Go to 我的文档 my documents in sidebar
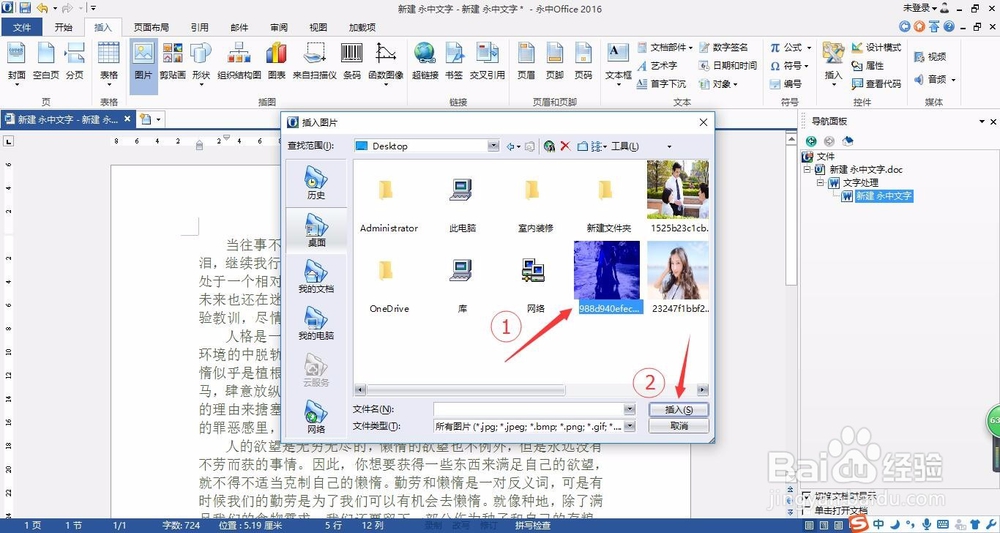This screenshot has width=1000, height=533. pos(316,276)
